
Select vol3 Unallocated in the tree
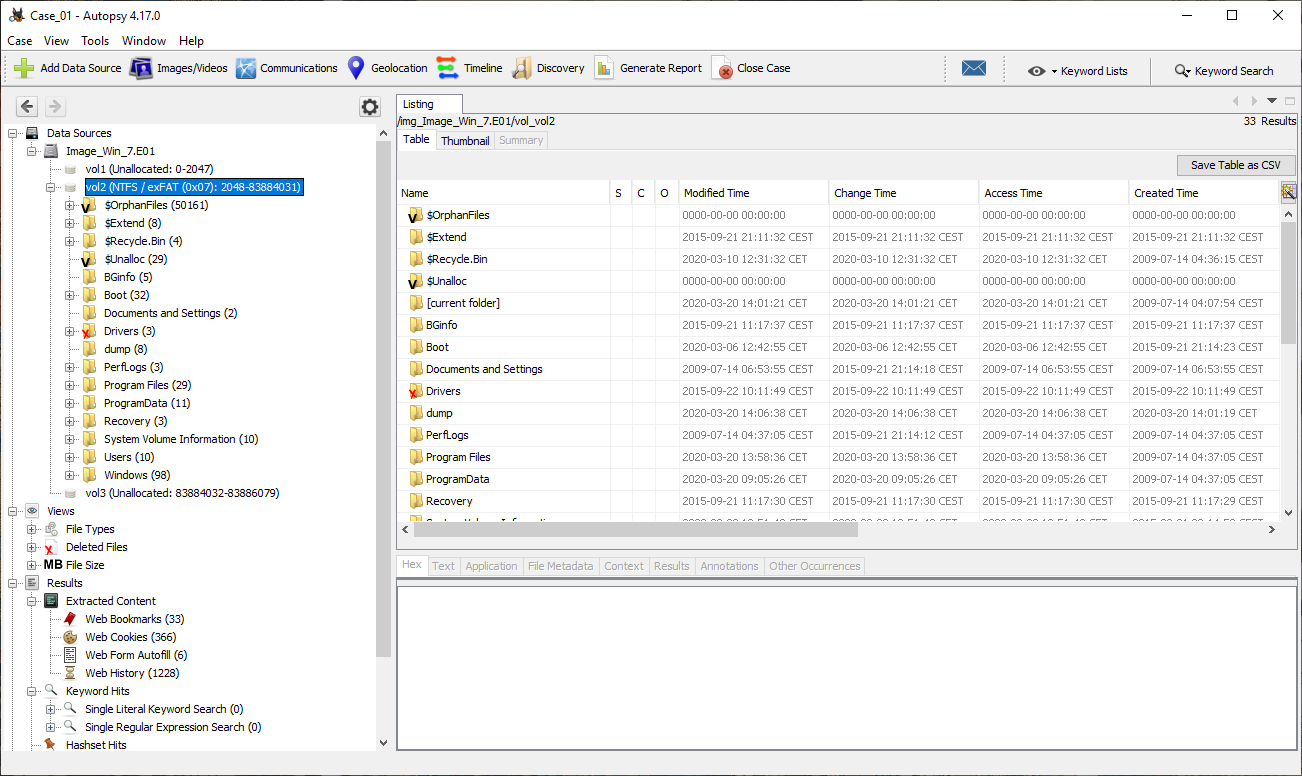(182, 493)
